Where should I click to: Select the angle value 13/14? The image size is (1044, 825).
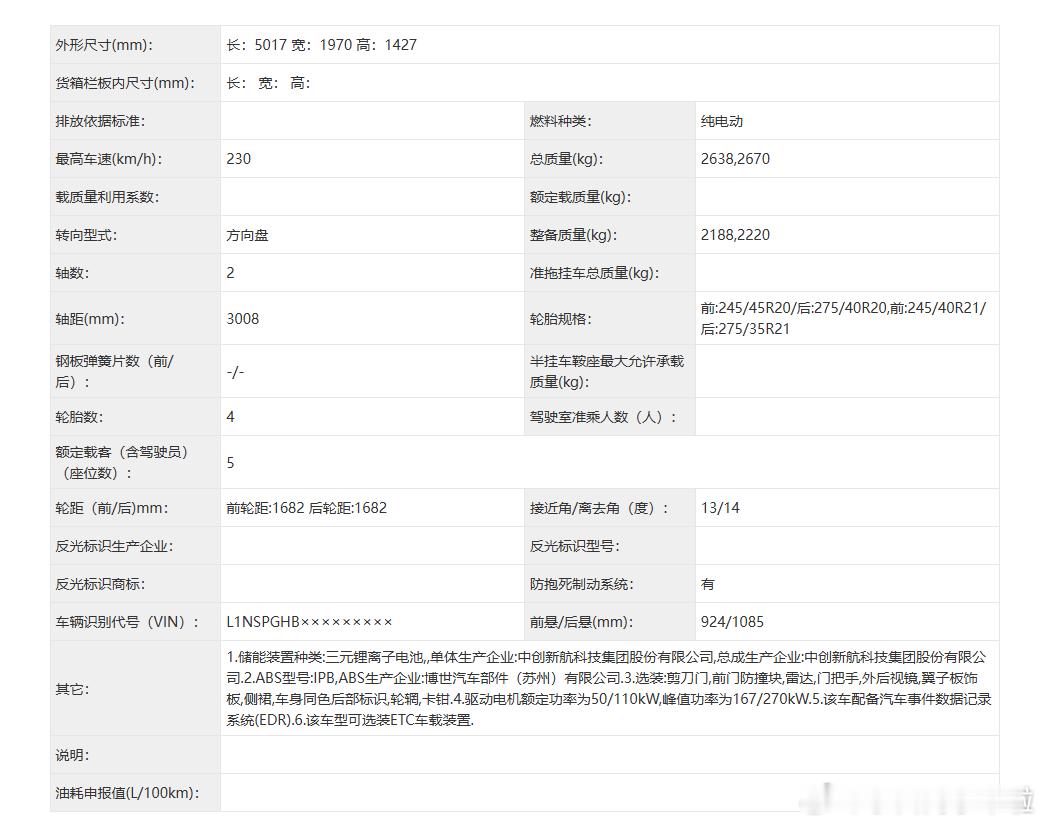click(x=720, y=509)
